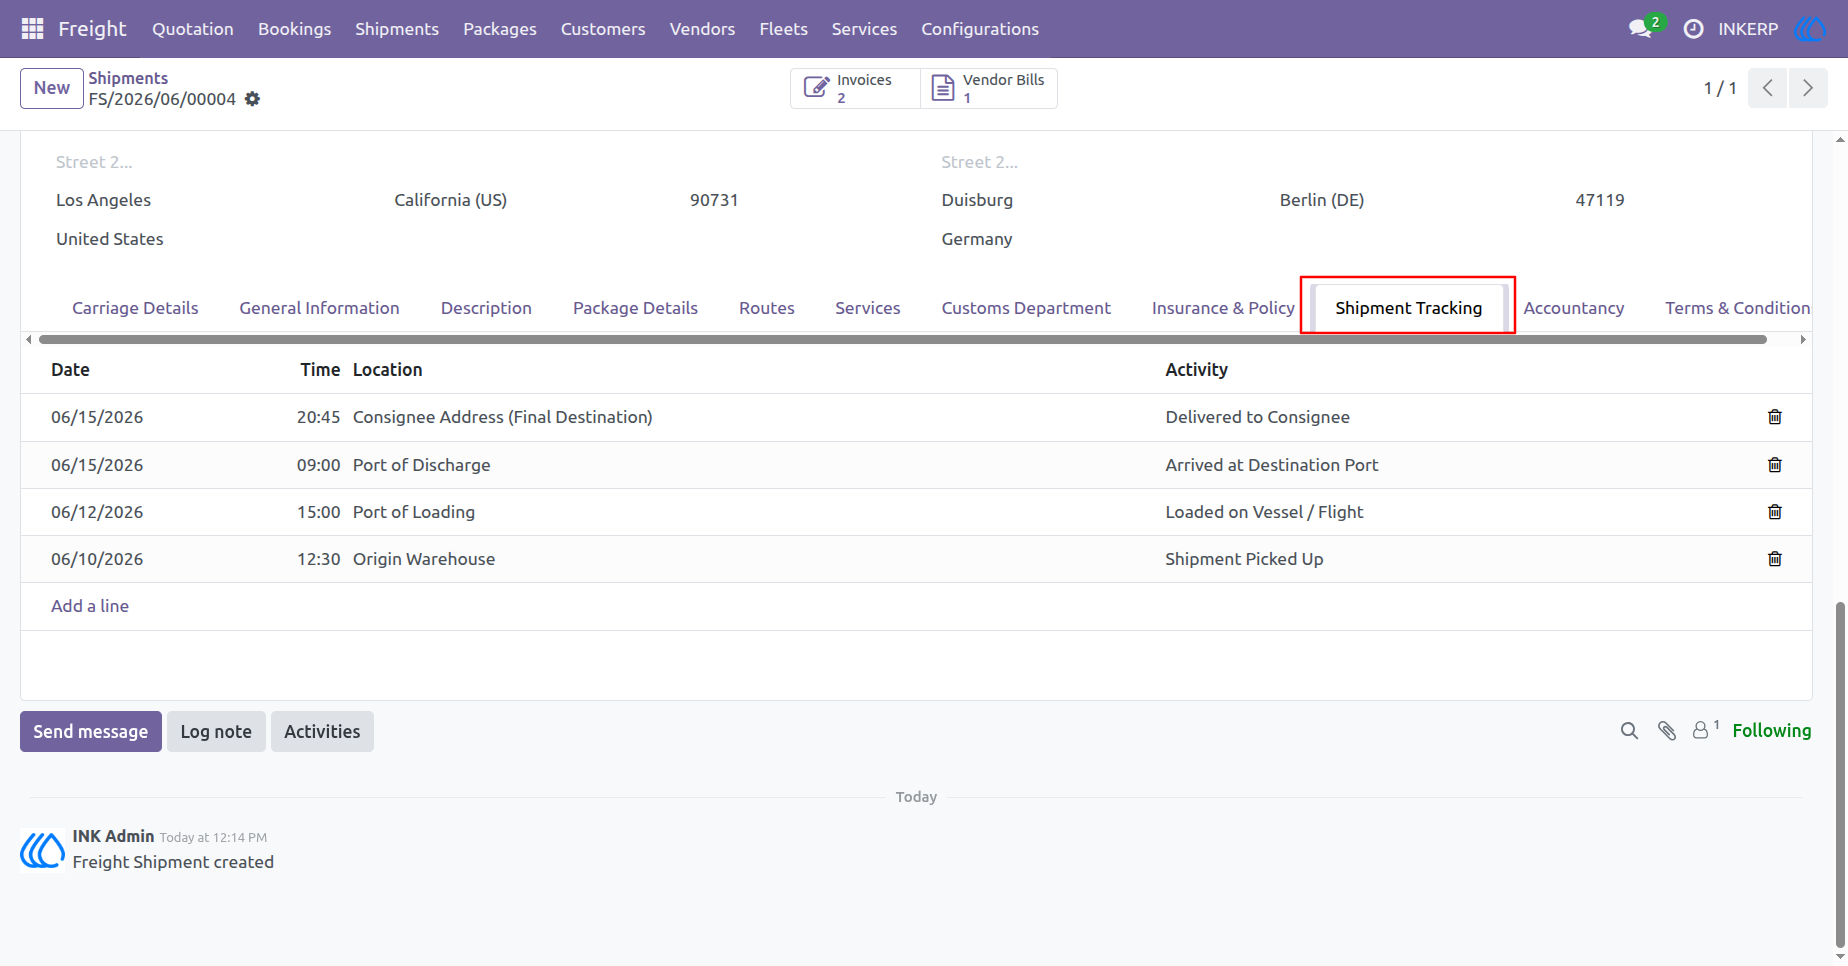
Task: Delete the Loaded on Vessel / Flight line
Action: click(x=1775, y=512)
